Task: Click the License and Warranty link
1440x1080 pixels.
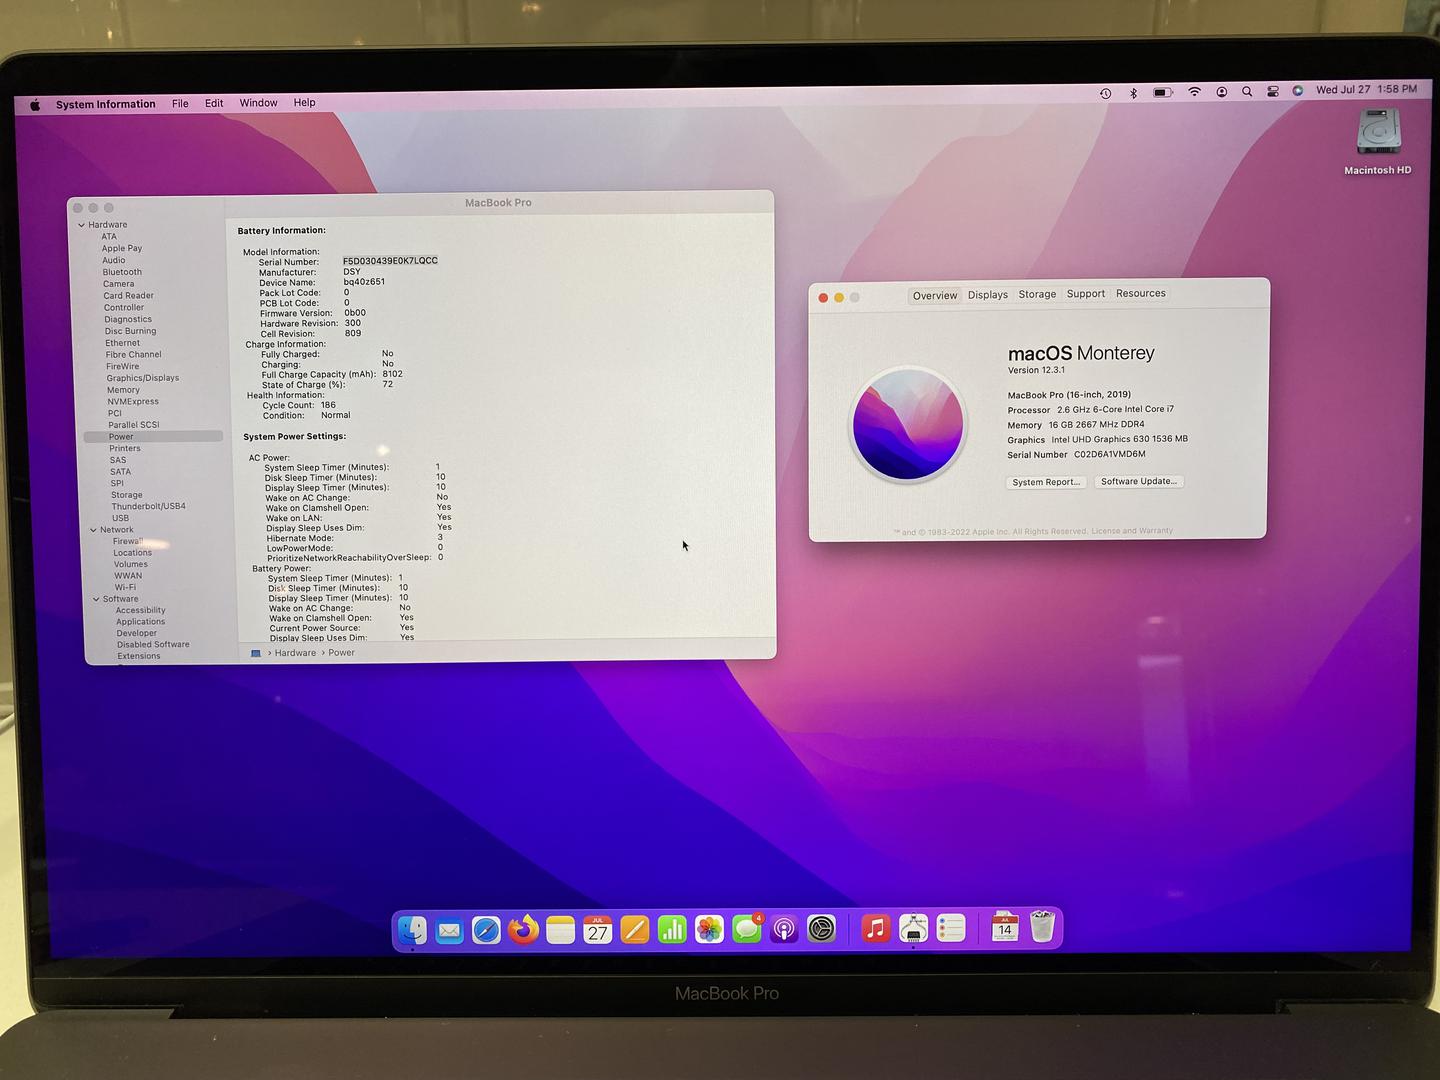Action: (1133, 531)
